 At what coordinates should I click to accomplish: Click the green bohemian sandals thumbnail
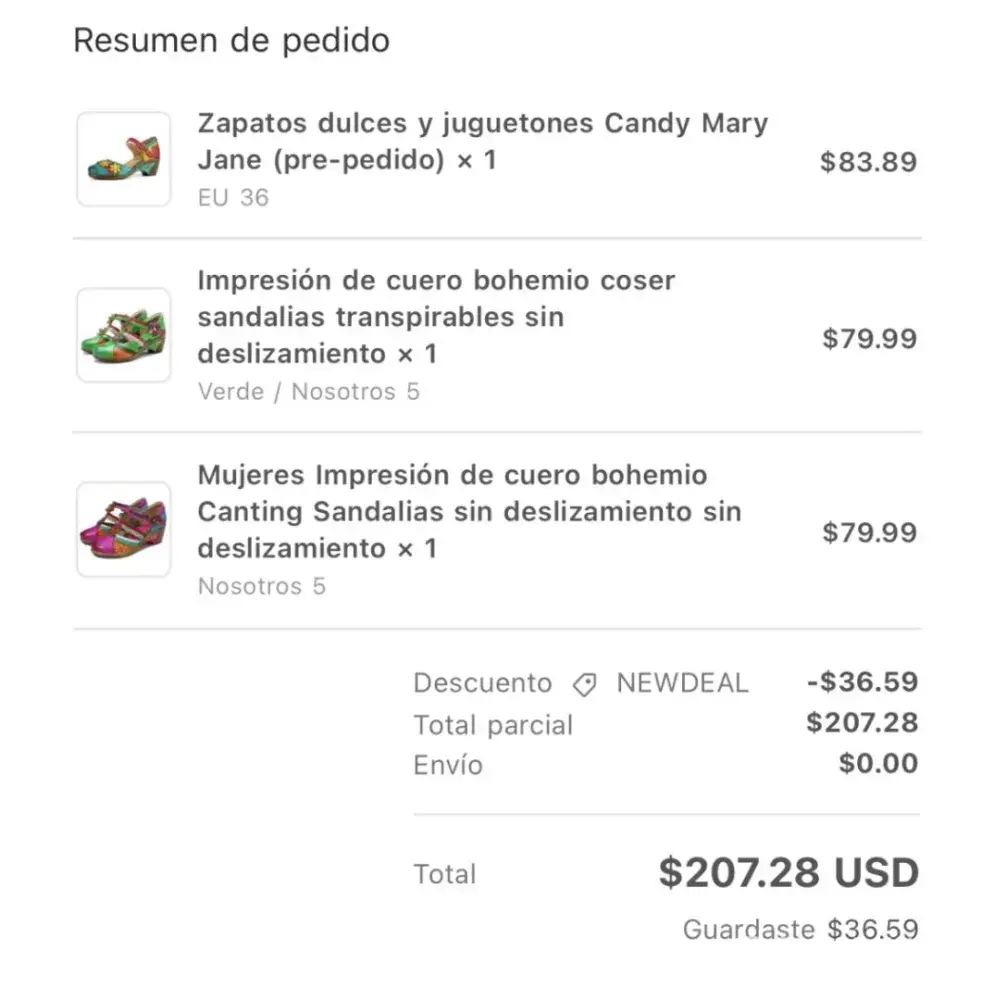point(124,336)
